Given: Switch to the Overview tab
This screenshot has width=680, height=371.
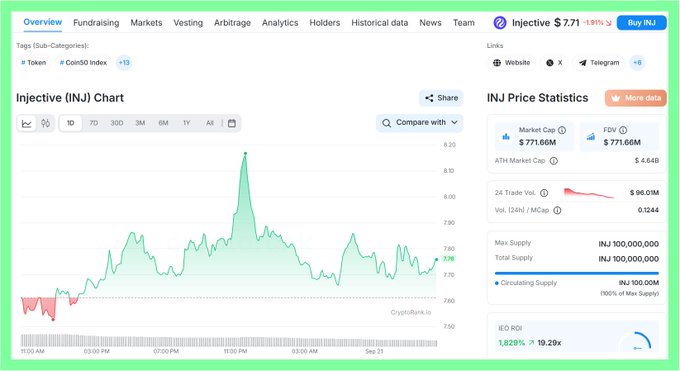Looking at the screenshot, I should click(x=42, y=22).
